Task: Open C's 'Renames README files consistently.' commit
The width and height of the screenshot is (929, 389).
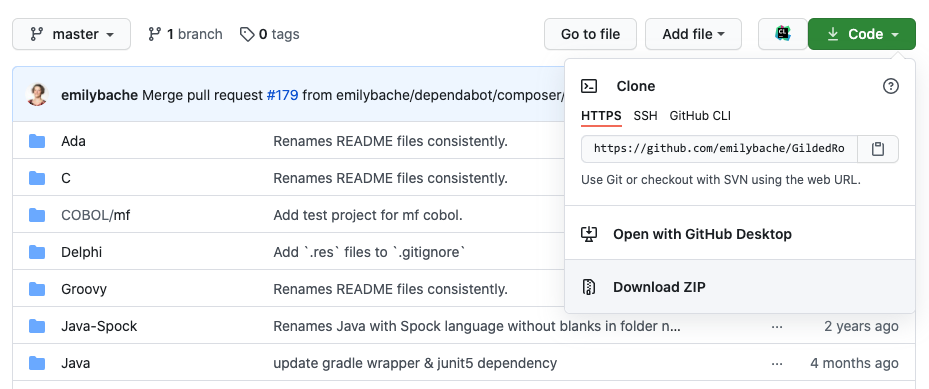Action: coord(390,178)
